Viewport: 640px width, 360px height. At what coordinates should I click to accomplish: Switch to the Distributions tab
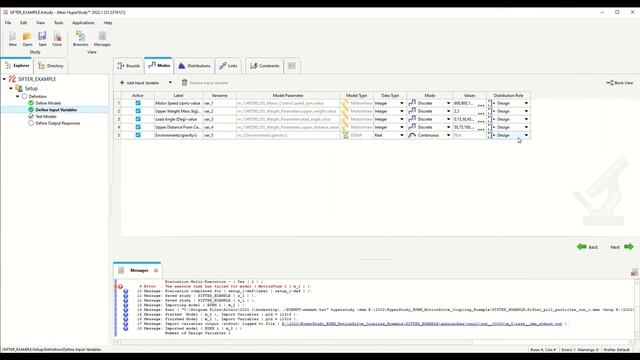coord(194,66)
